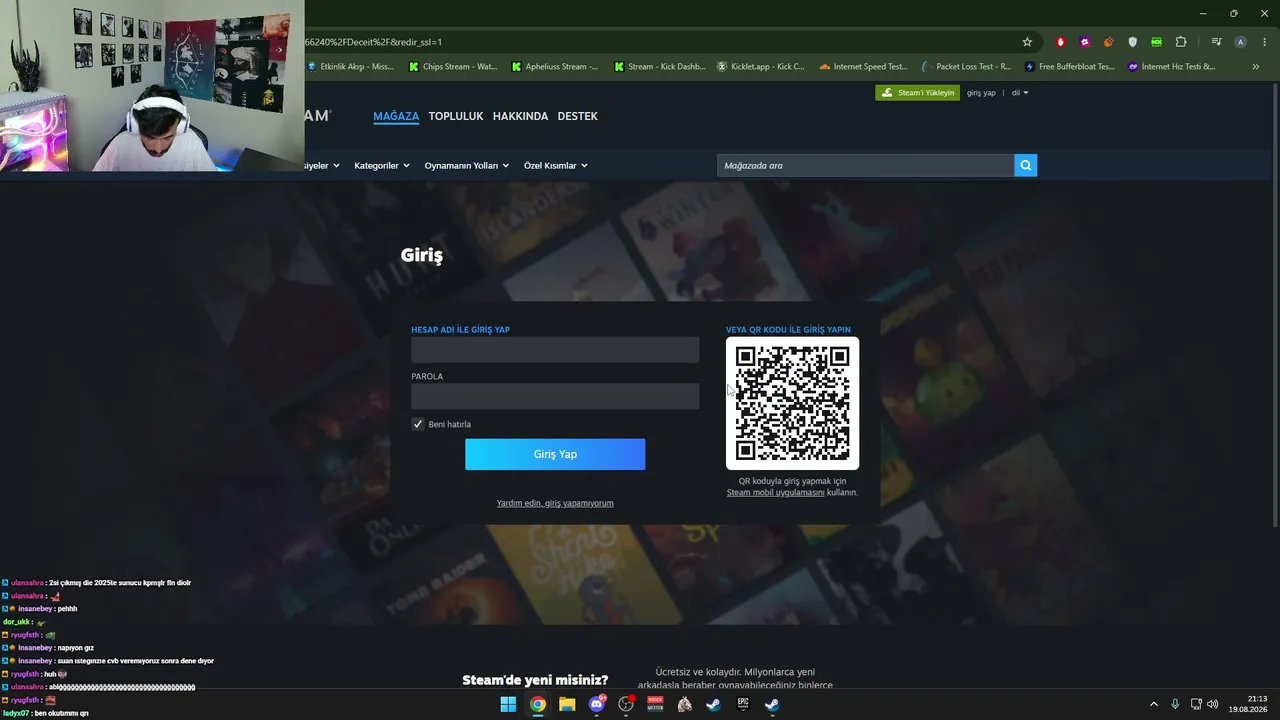Show hidden system tray icons
This screenshot has width=1280, height=720.
click(1154, 704)
